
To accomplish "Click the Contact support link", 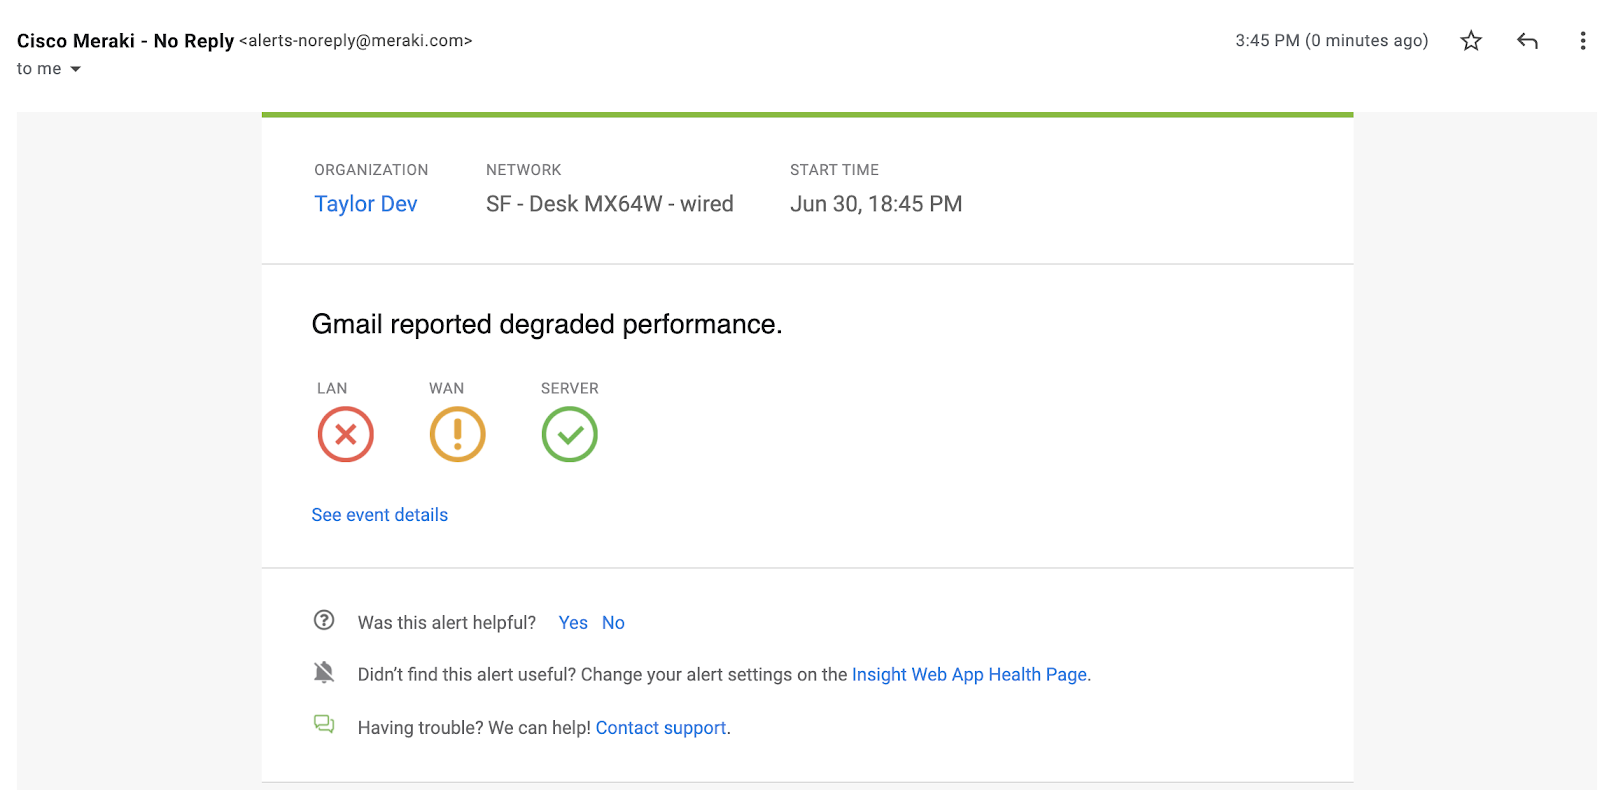I will pyautogui.click(x=661, y=728).
